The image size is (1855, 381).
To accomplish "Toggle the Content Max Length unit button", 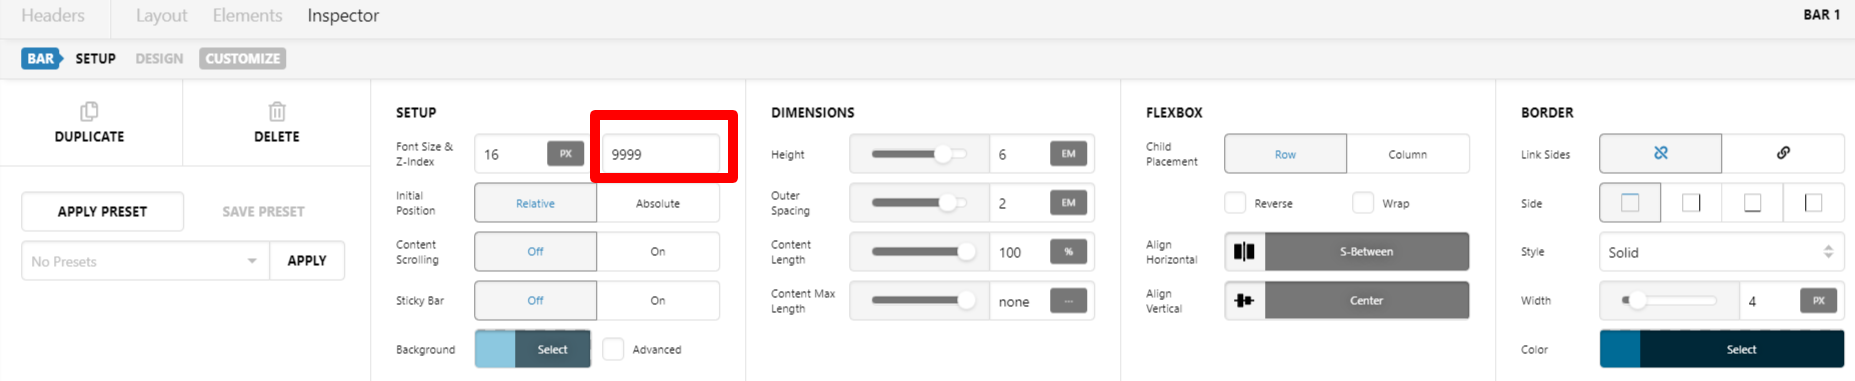I will click(1068, 301).
